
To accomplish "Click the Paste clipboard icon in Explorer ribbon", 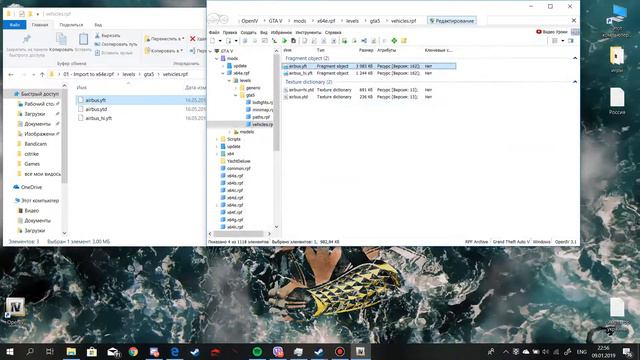I will point(83,39).
